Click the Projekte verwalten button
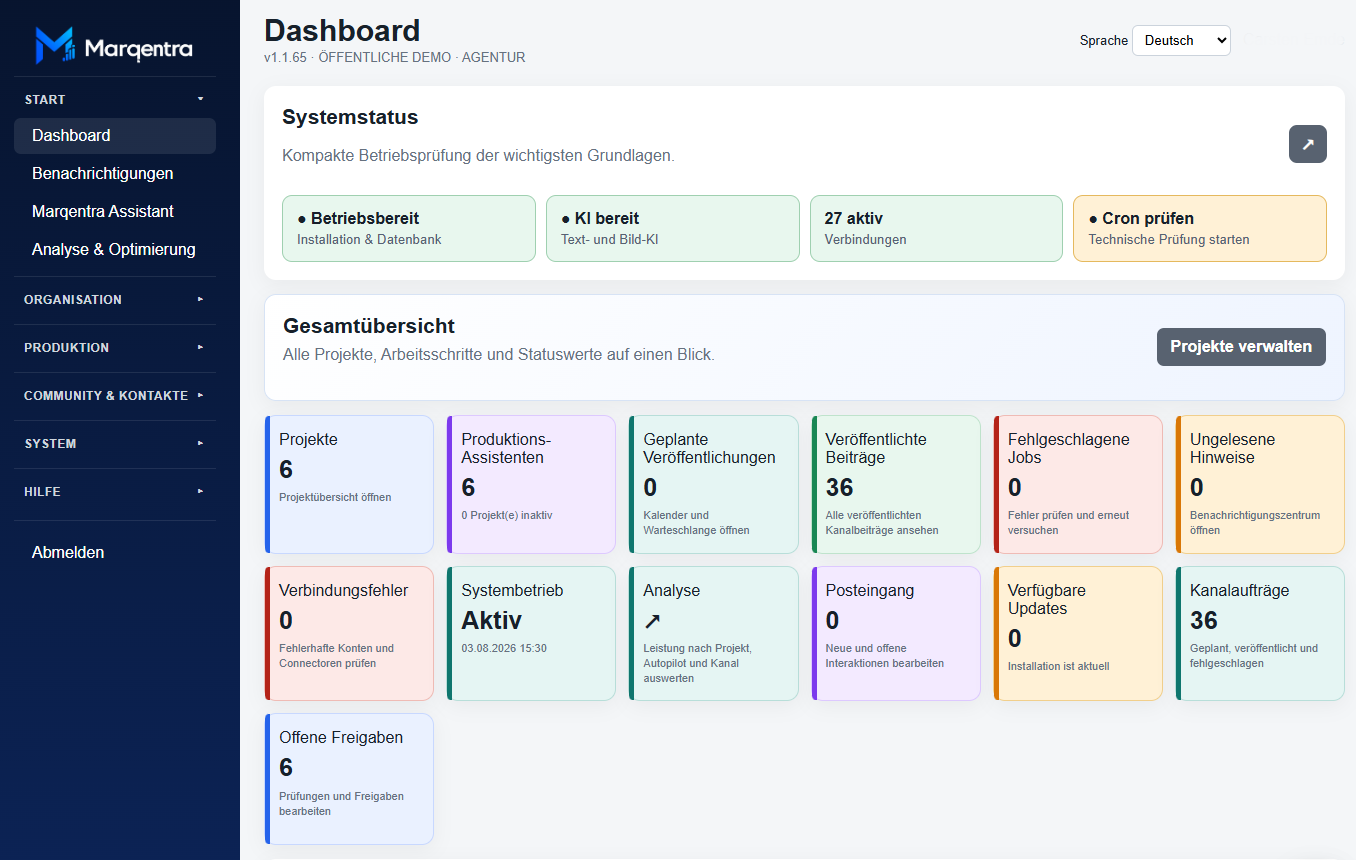1356x860 pixels. pyautogui.click(x=1241, y=346)
